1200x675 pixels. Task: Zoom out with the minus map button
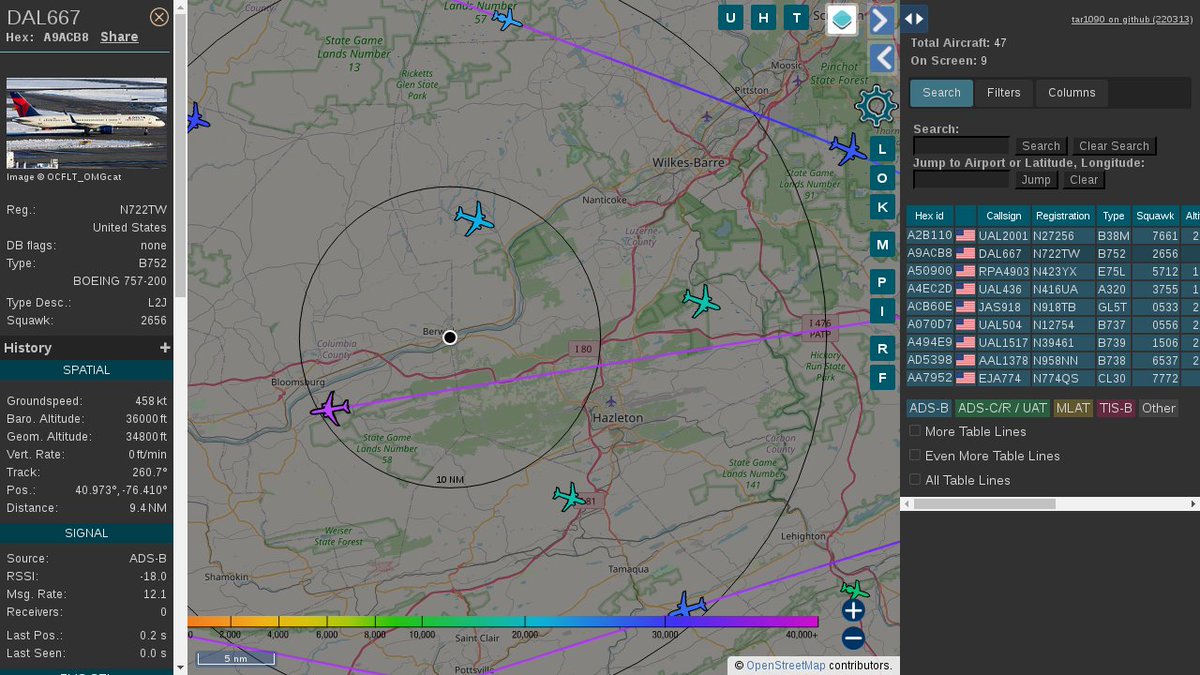click(853, 638)
